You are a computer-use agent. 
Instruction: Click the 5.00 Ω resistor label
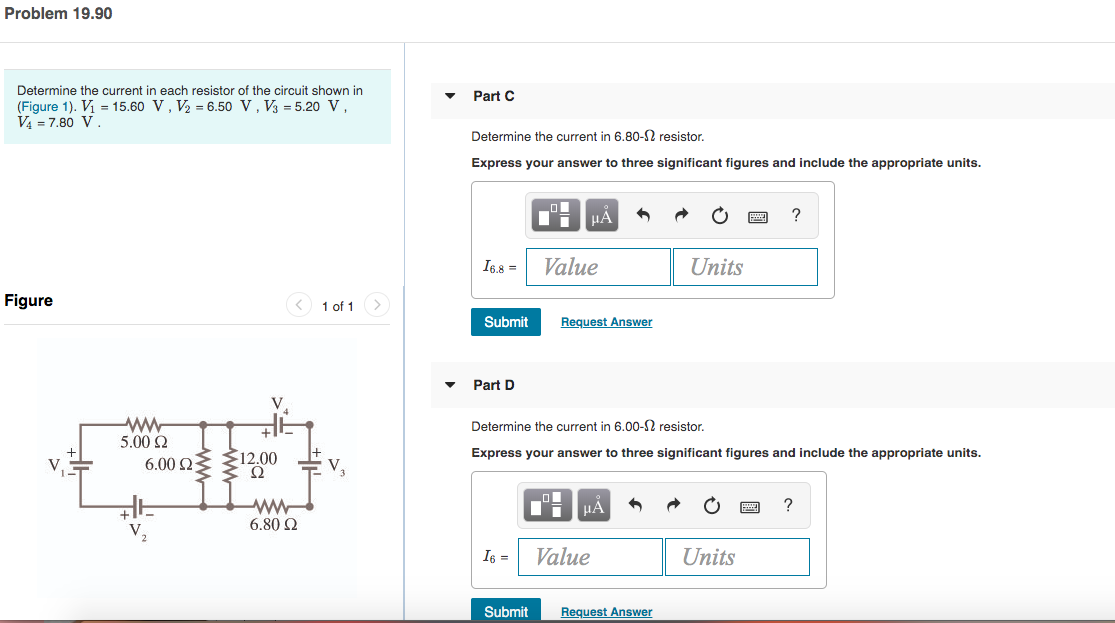(144, 442)
